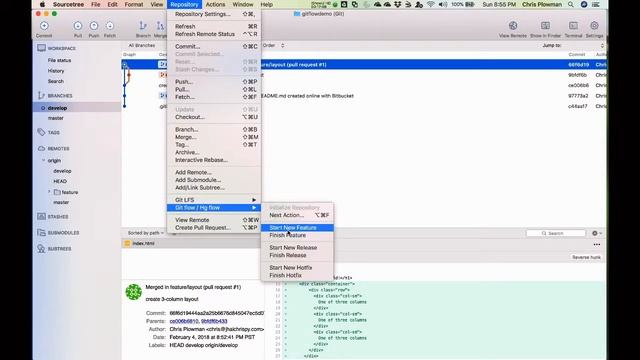Select View Remote in Repository menu
The height and width of the screenshot is (360, 640).
[214, 220]
